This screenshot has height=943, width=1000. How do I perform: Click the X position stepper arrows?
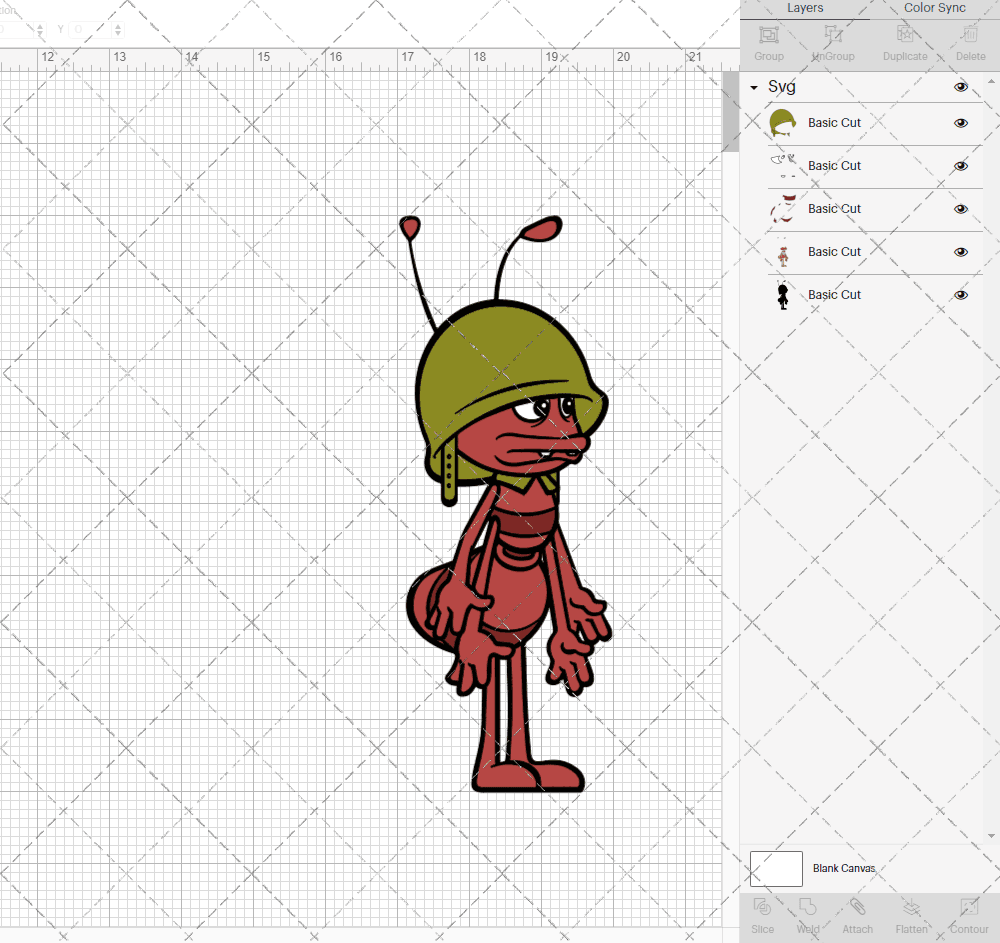click(x=40, y=30)
